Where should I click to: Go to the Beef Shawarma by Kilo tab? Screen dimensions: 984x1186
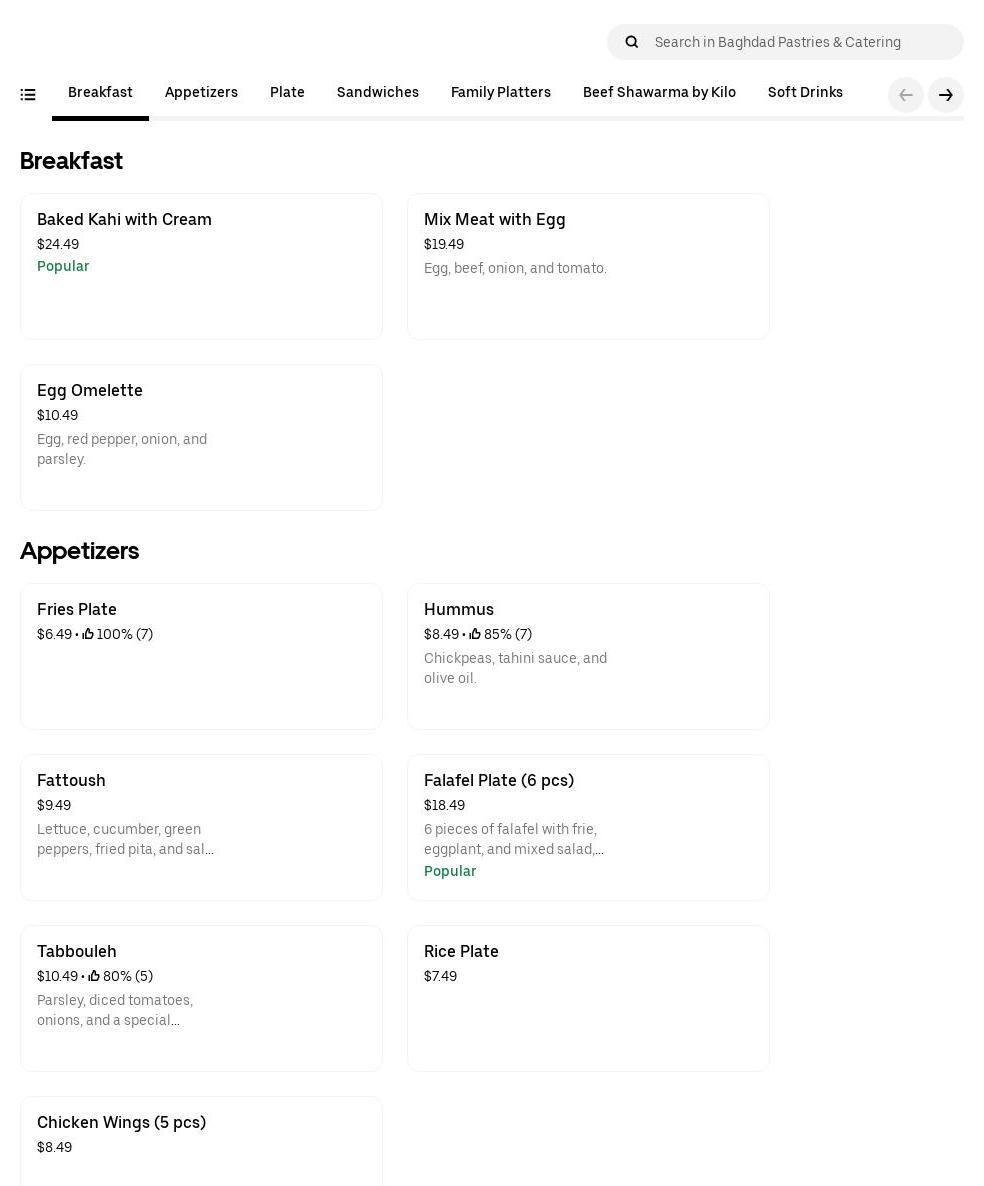(659, 93)
